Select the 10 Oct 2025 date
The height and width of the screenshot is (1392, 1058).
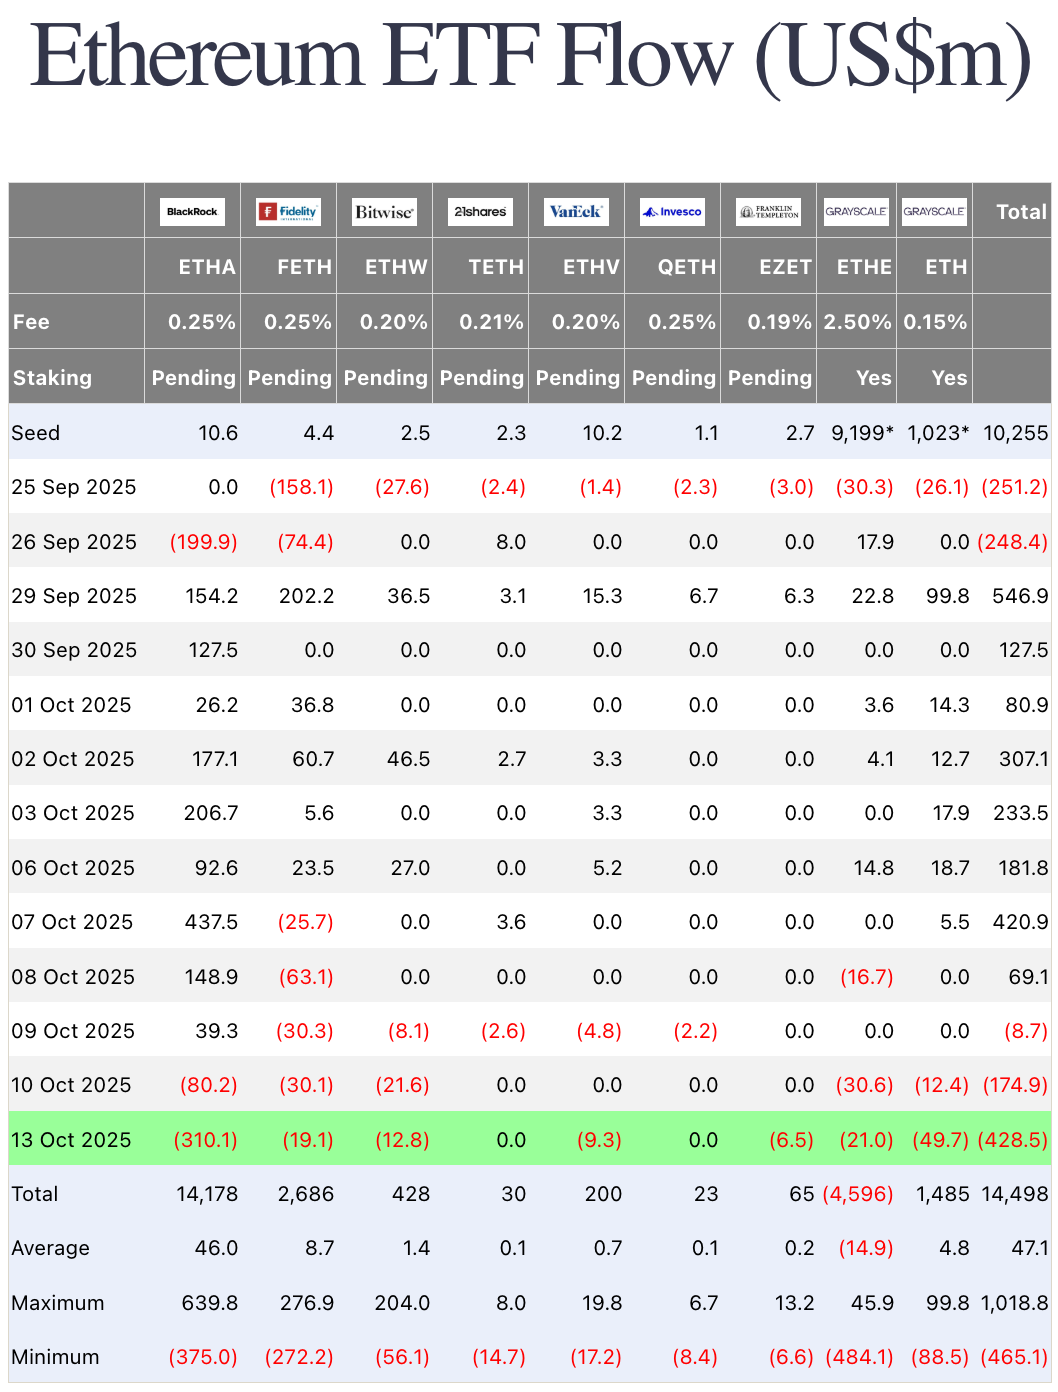click(71, 1085)
